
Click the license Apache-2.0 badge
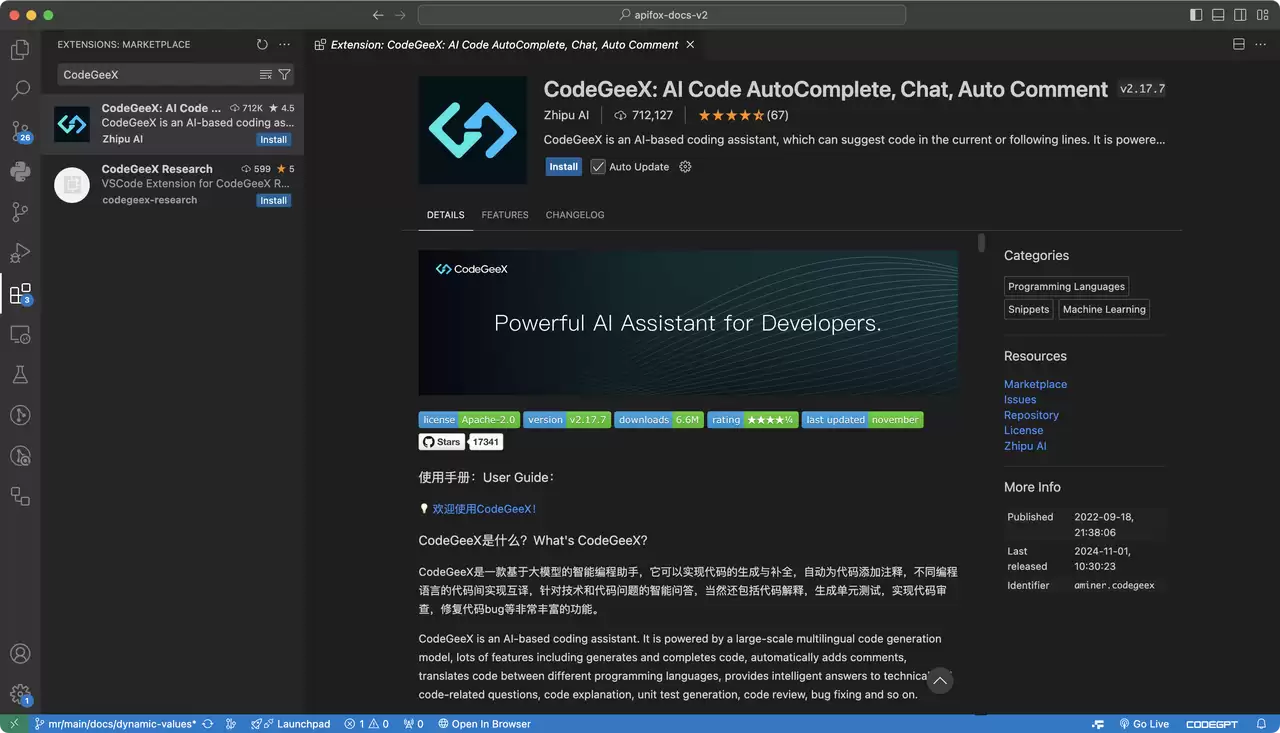tap(469, 420)
